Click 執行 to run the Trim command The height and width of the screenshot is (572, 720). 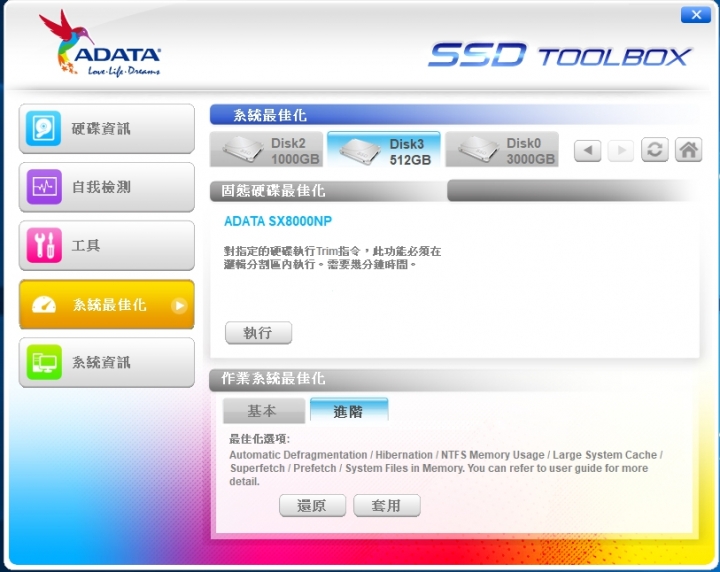258,333
